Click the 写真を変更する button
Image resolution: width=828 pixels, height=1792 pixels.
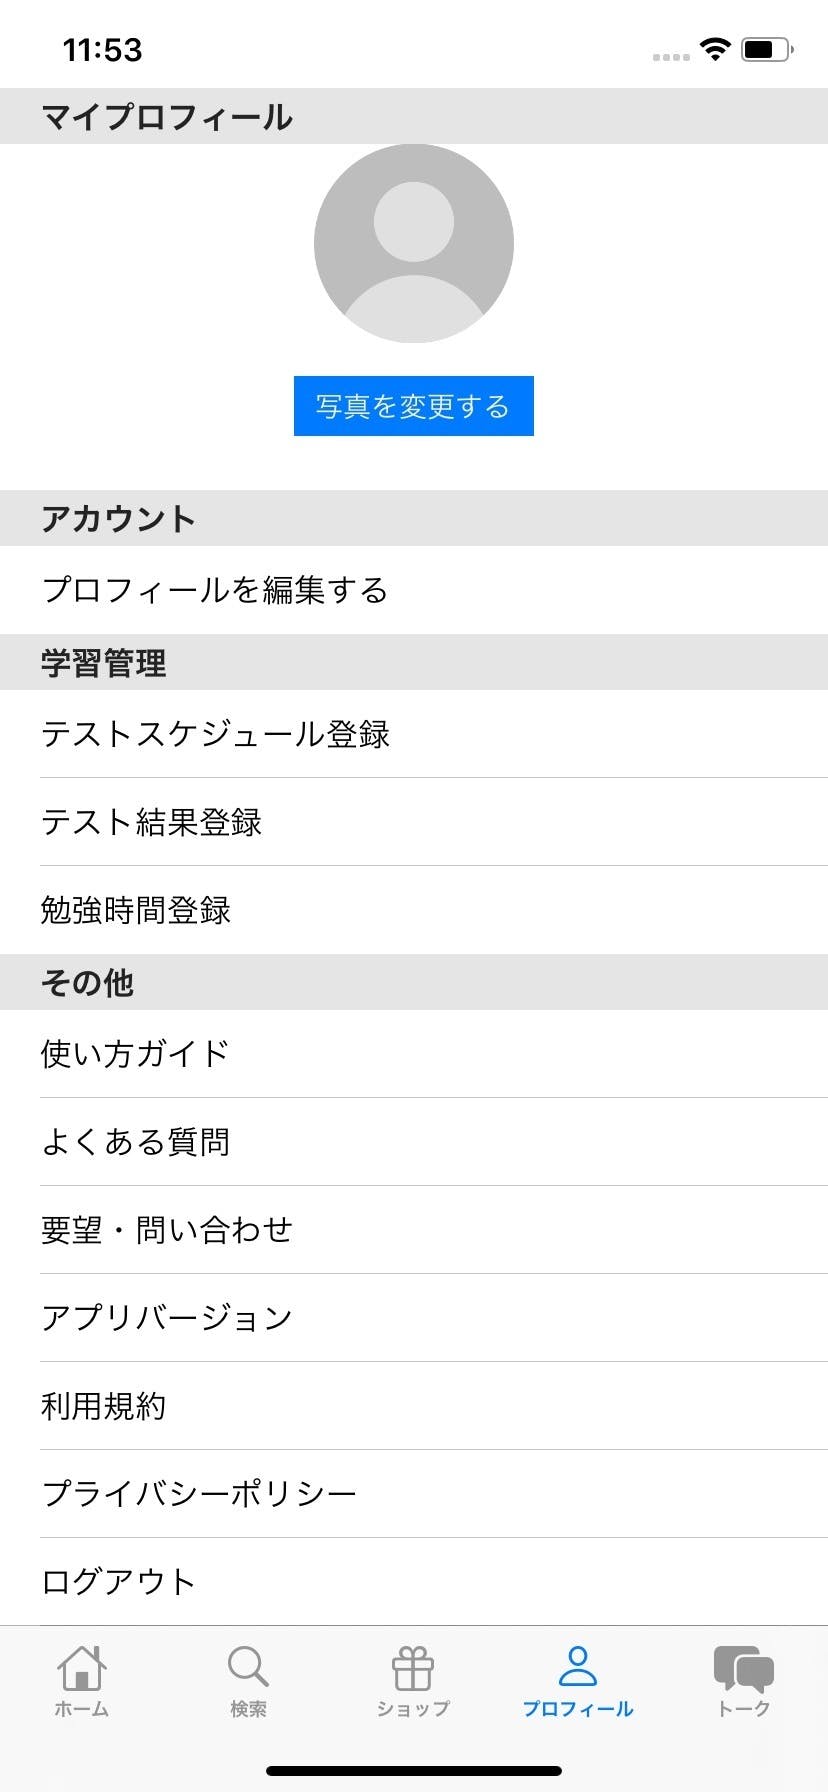click(414, 406)
